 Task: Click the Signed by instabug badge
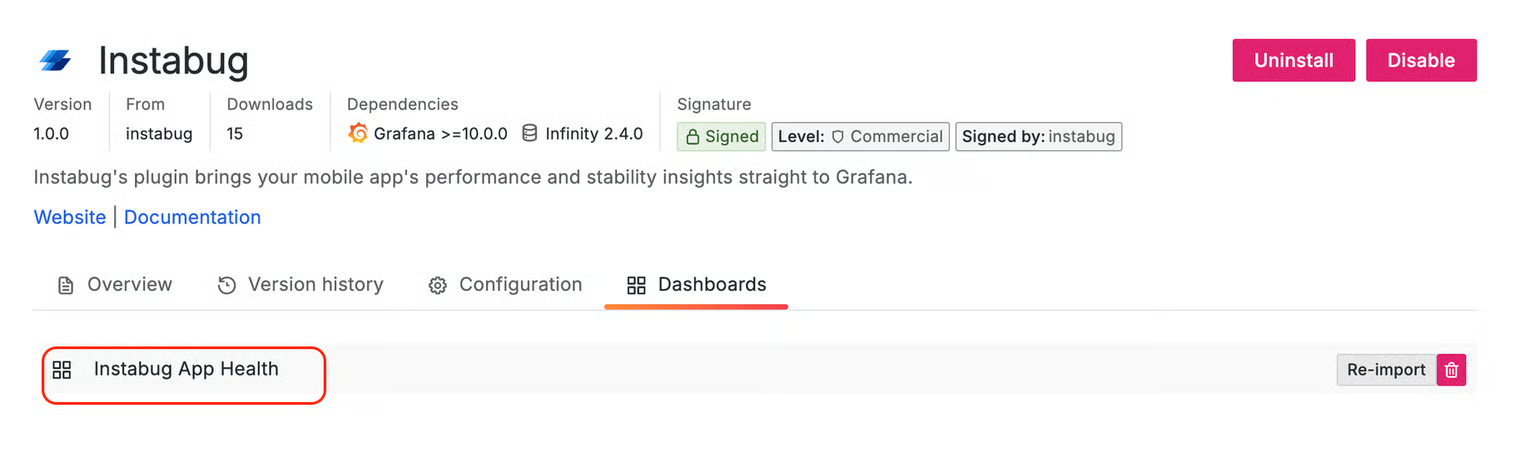point(1038,137)
